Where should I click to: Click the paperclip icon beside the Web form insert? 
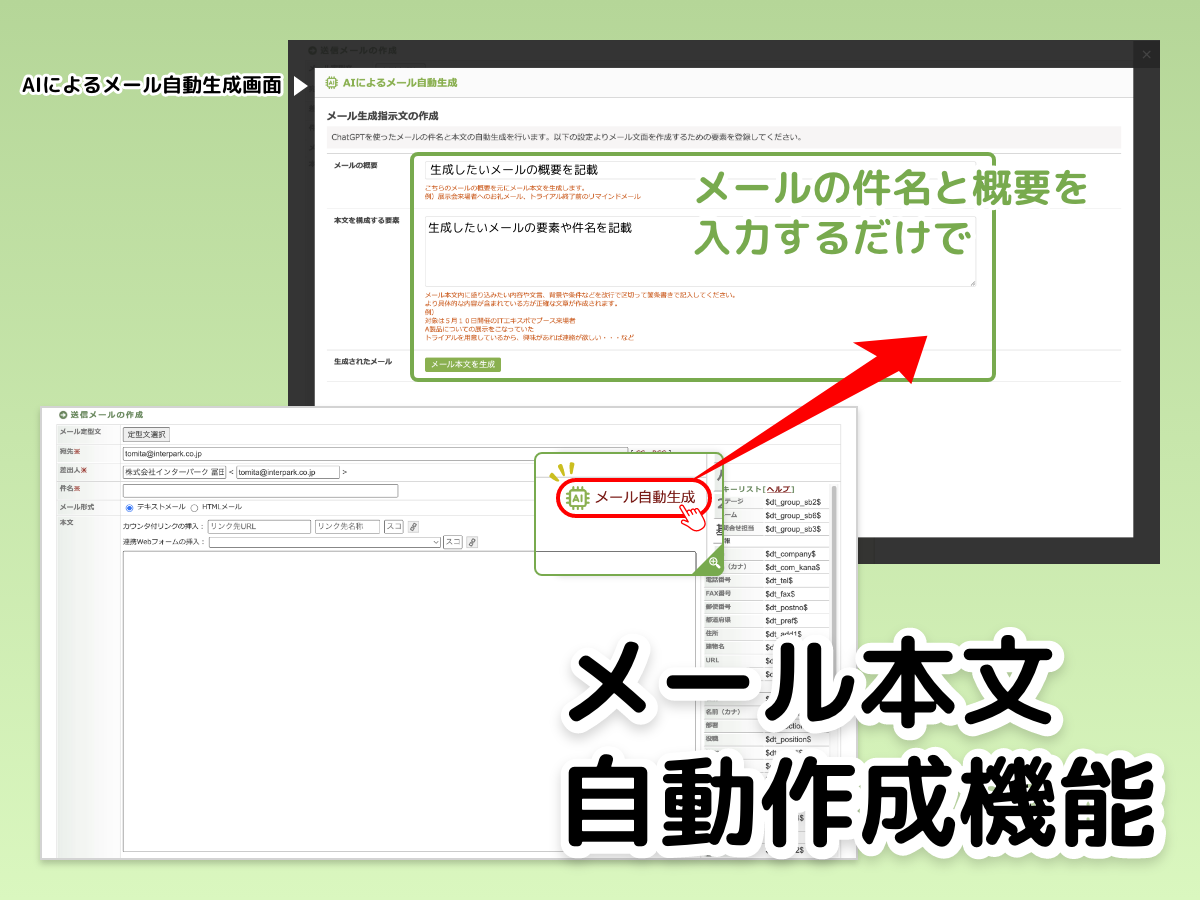coord(472,542)
